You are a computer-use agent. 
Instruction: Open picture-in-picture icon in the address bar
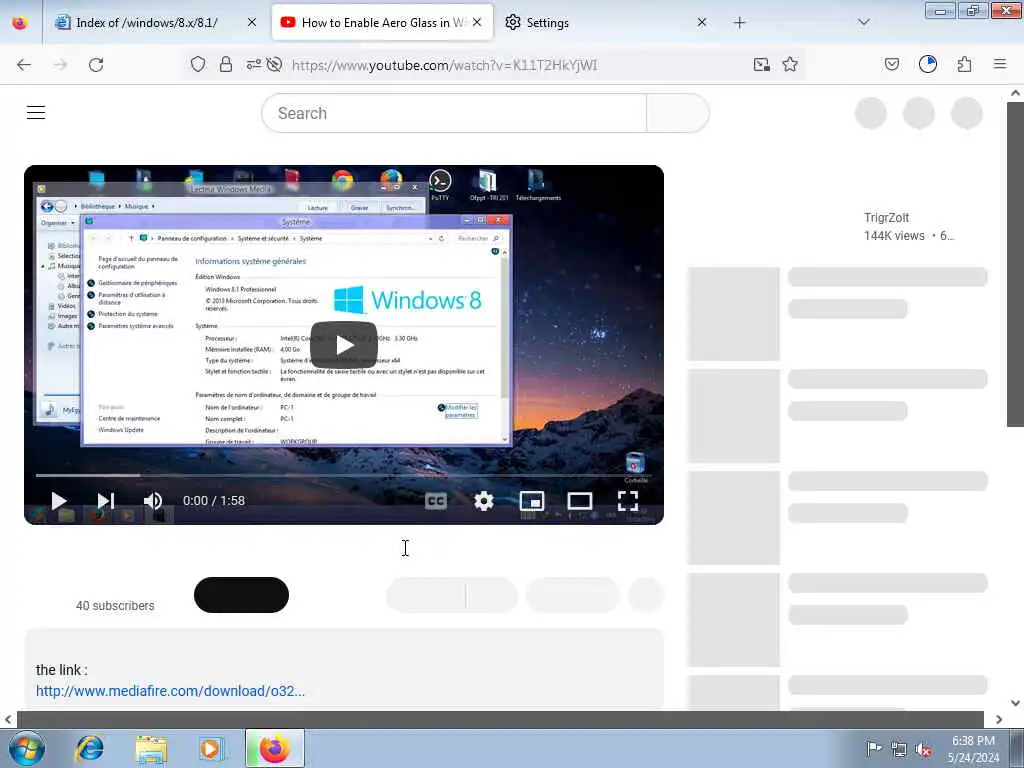[761, 64]
